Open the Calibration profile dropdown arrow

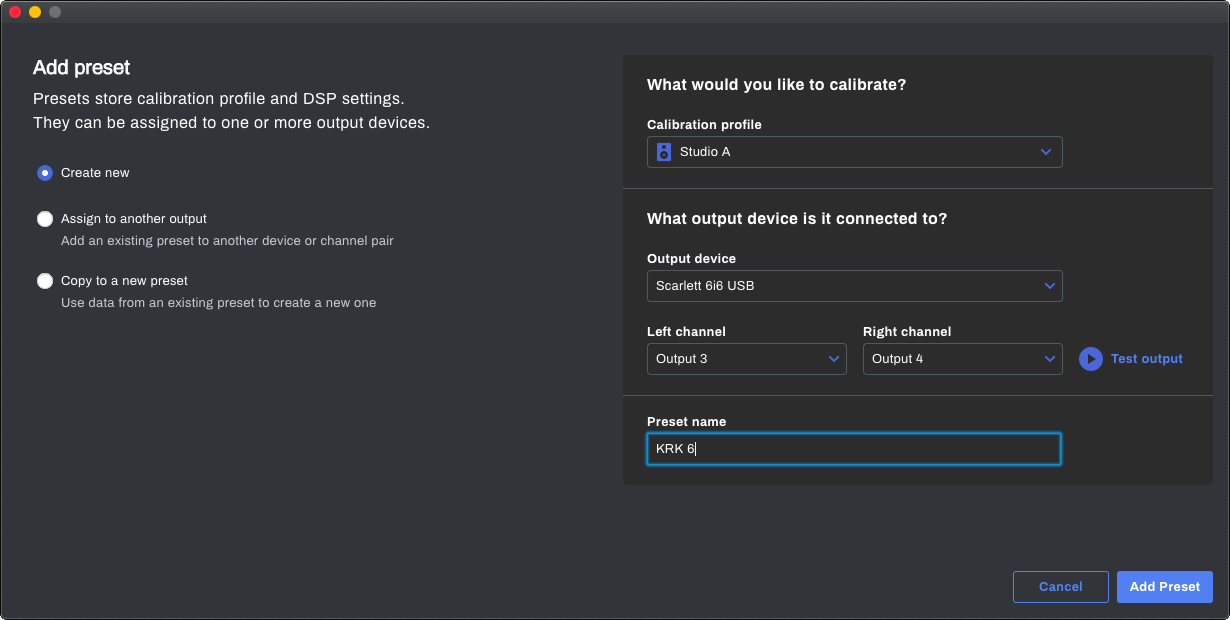[x=1046, y=152]
